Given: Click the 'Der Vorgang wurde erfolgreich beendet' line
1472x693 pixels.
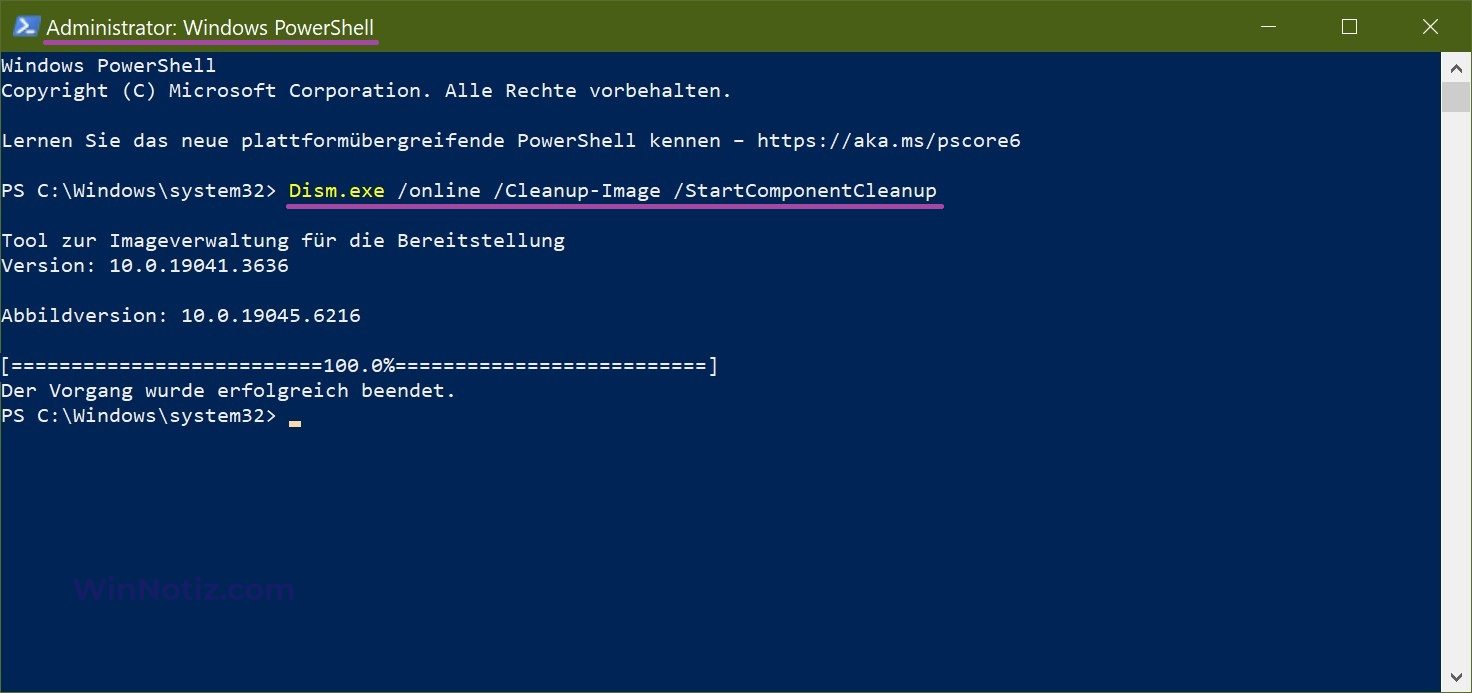Looking at the screenshot, I should point(228,391).
